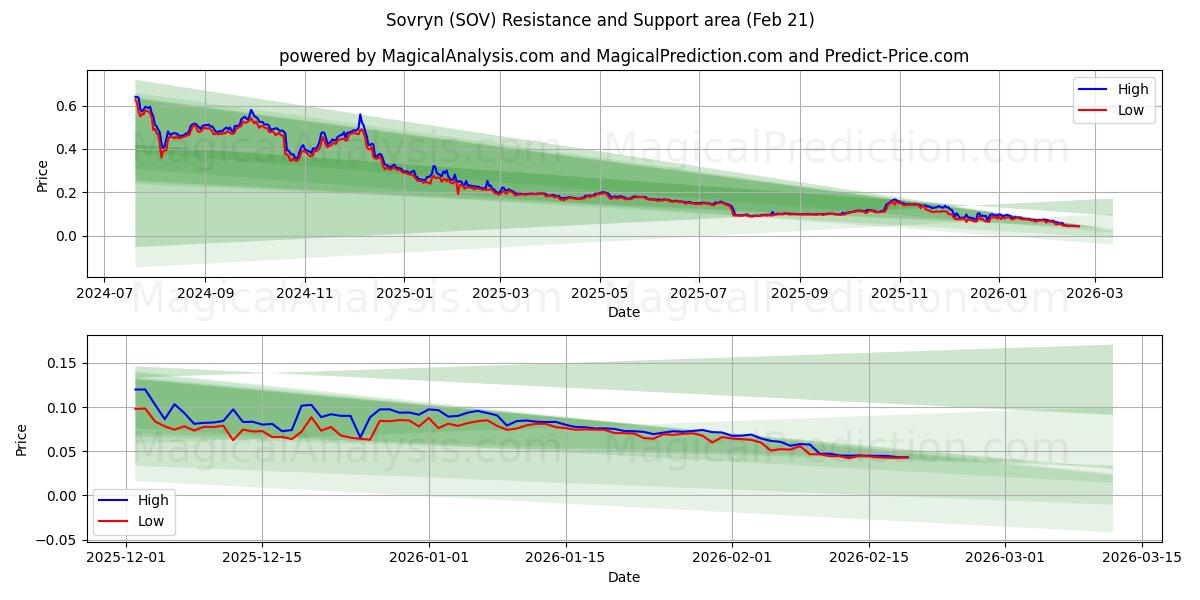Click the '0.2' price tick on top chart
This screenshot has width=1200, height=600.
pos(68,193)
